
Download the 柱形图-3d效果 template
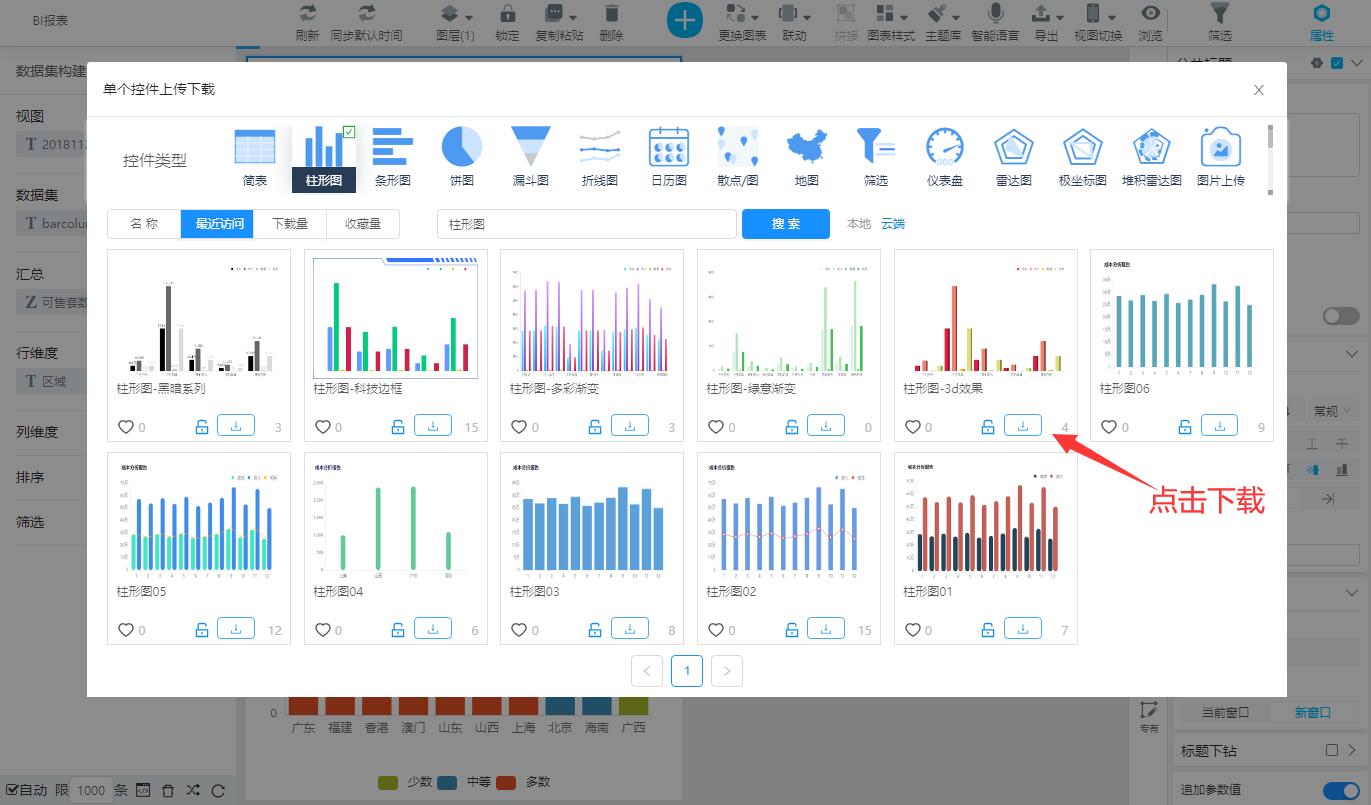click(1023, 426)
